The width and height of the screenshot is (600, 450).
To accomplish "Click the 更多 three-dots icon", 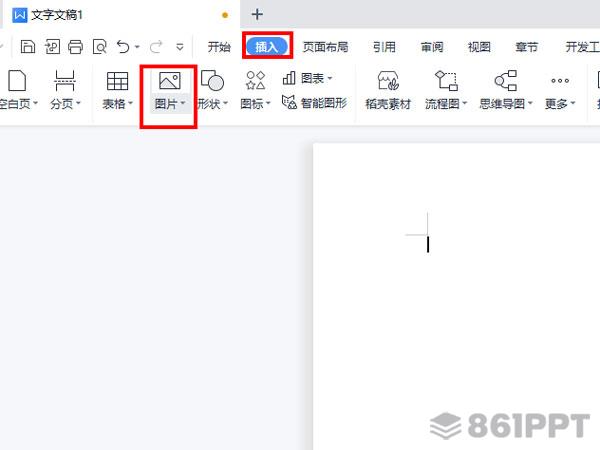I will coord(560,80).
